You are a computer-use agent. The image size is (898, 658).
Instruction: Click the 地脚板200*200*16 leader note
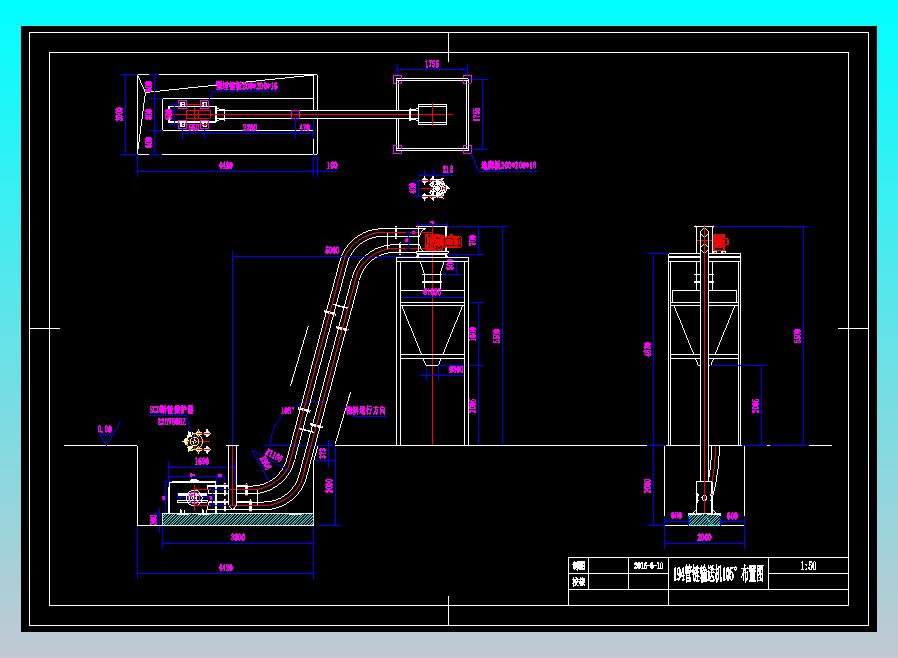pos(508,166)
